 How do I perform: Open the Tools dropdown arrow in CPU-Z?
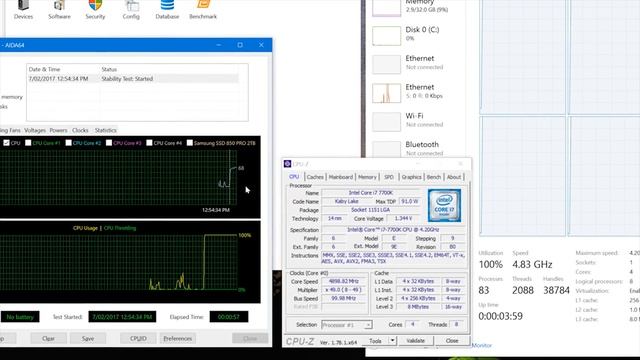click(x=392, y=340)
